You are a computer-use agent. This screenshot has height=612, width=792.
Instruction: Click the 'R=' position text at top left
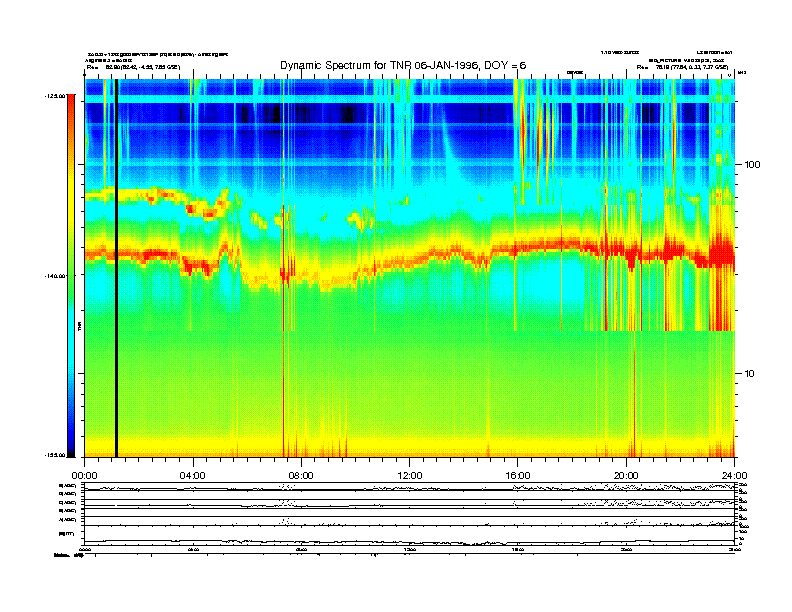[133, 67]
